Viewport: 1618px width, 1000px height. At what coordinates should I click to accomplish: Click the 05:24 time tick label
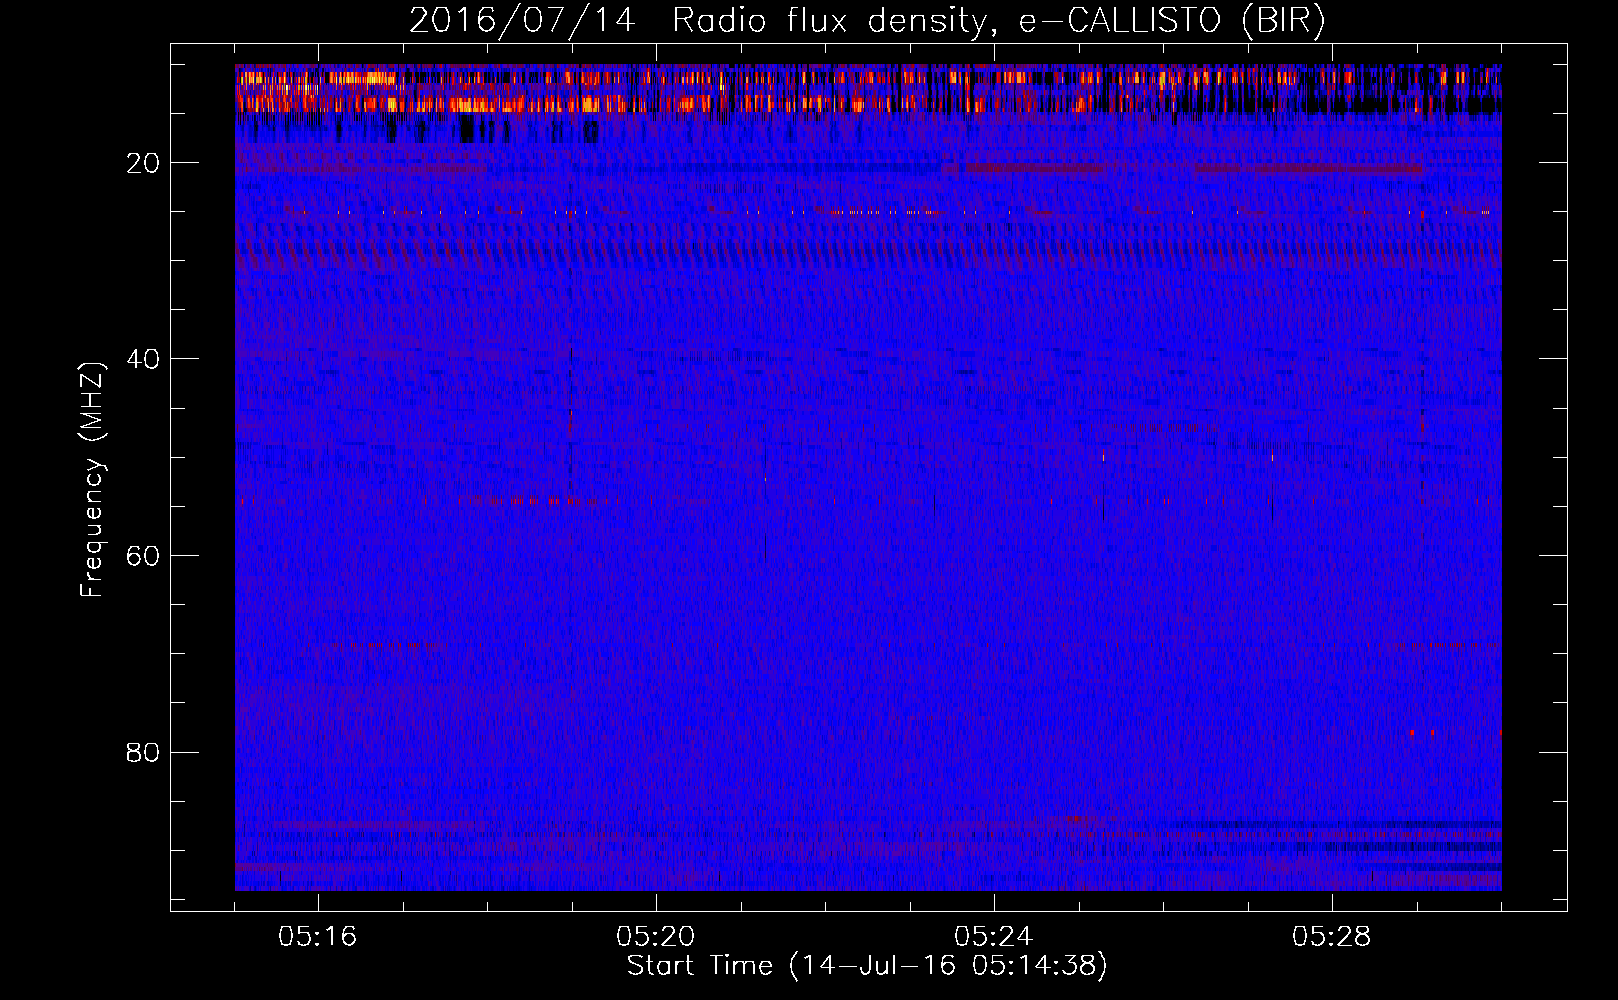click(994, 937)
